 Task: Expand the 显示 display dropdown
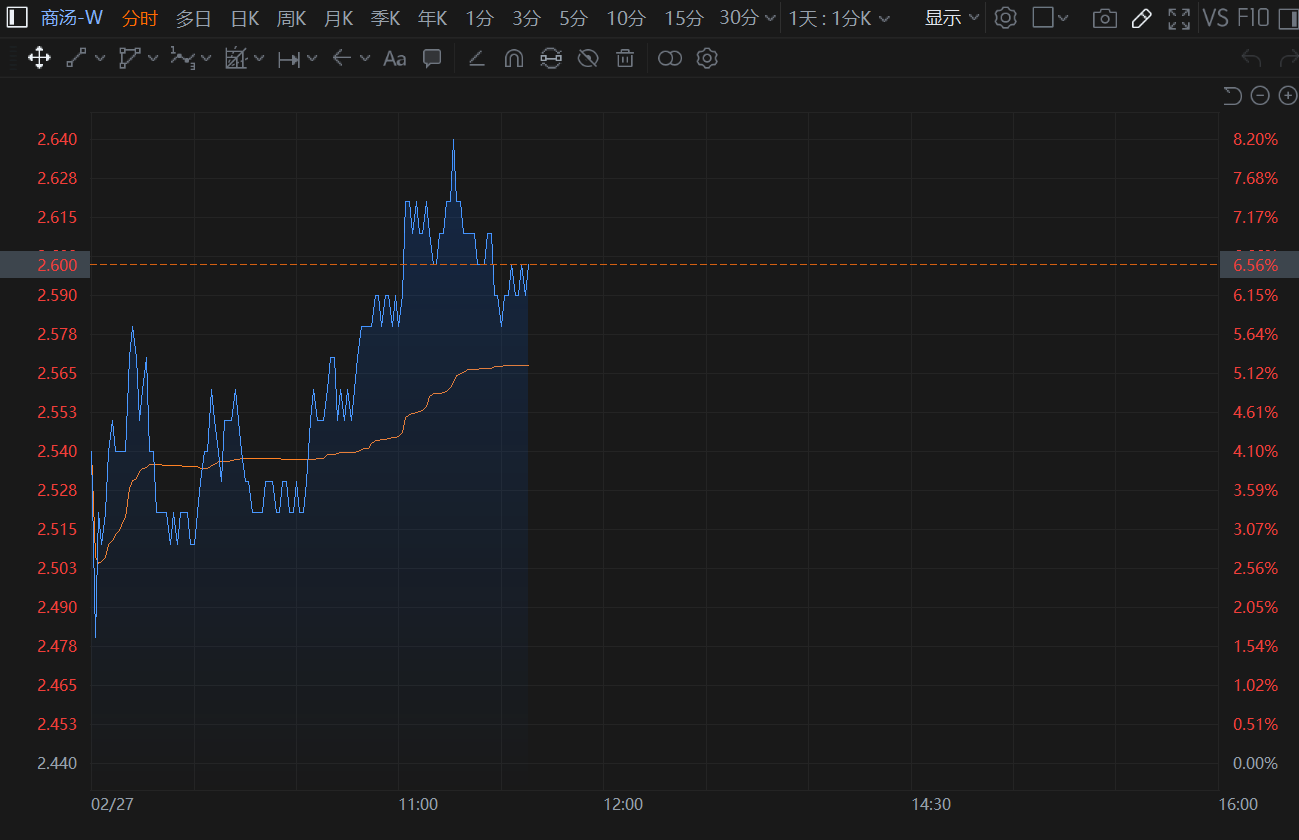coord(951,18)
